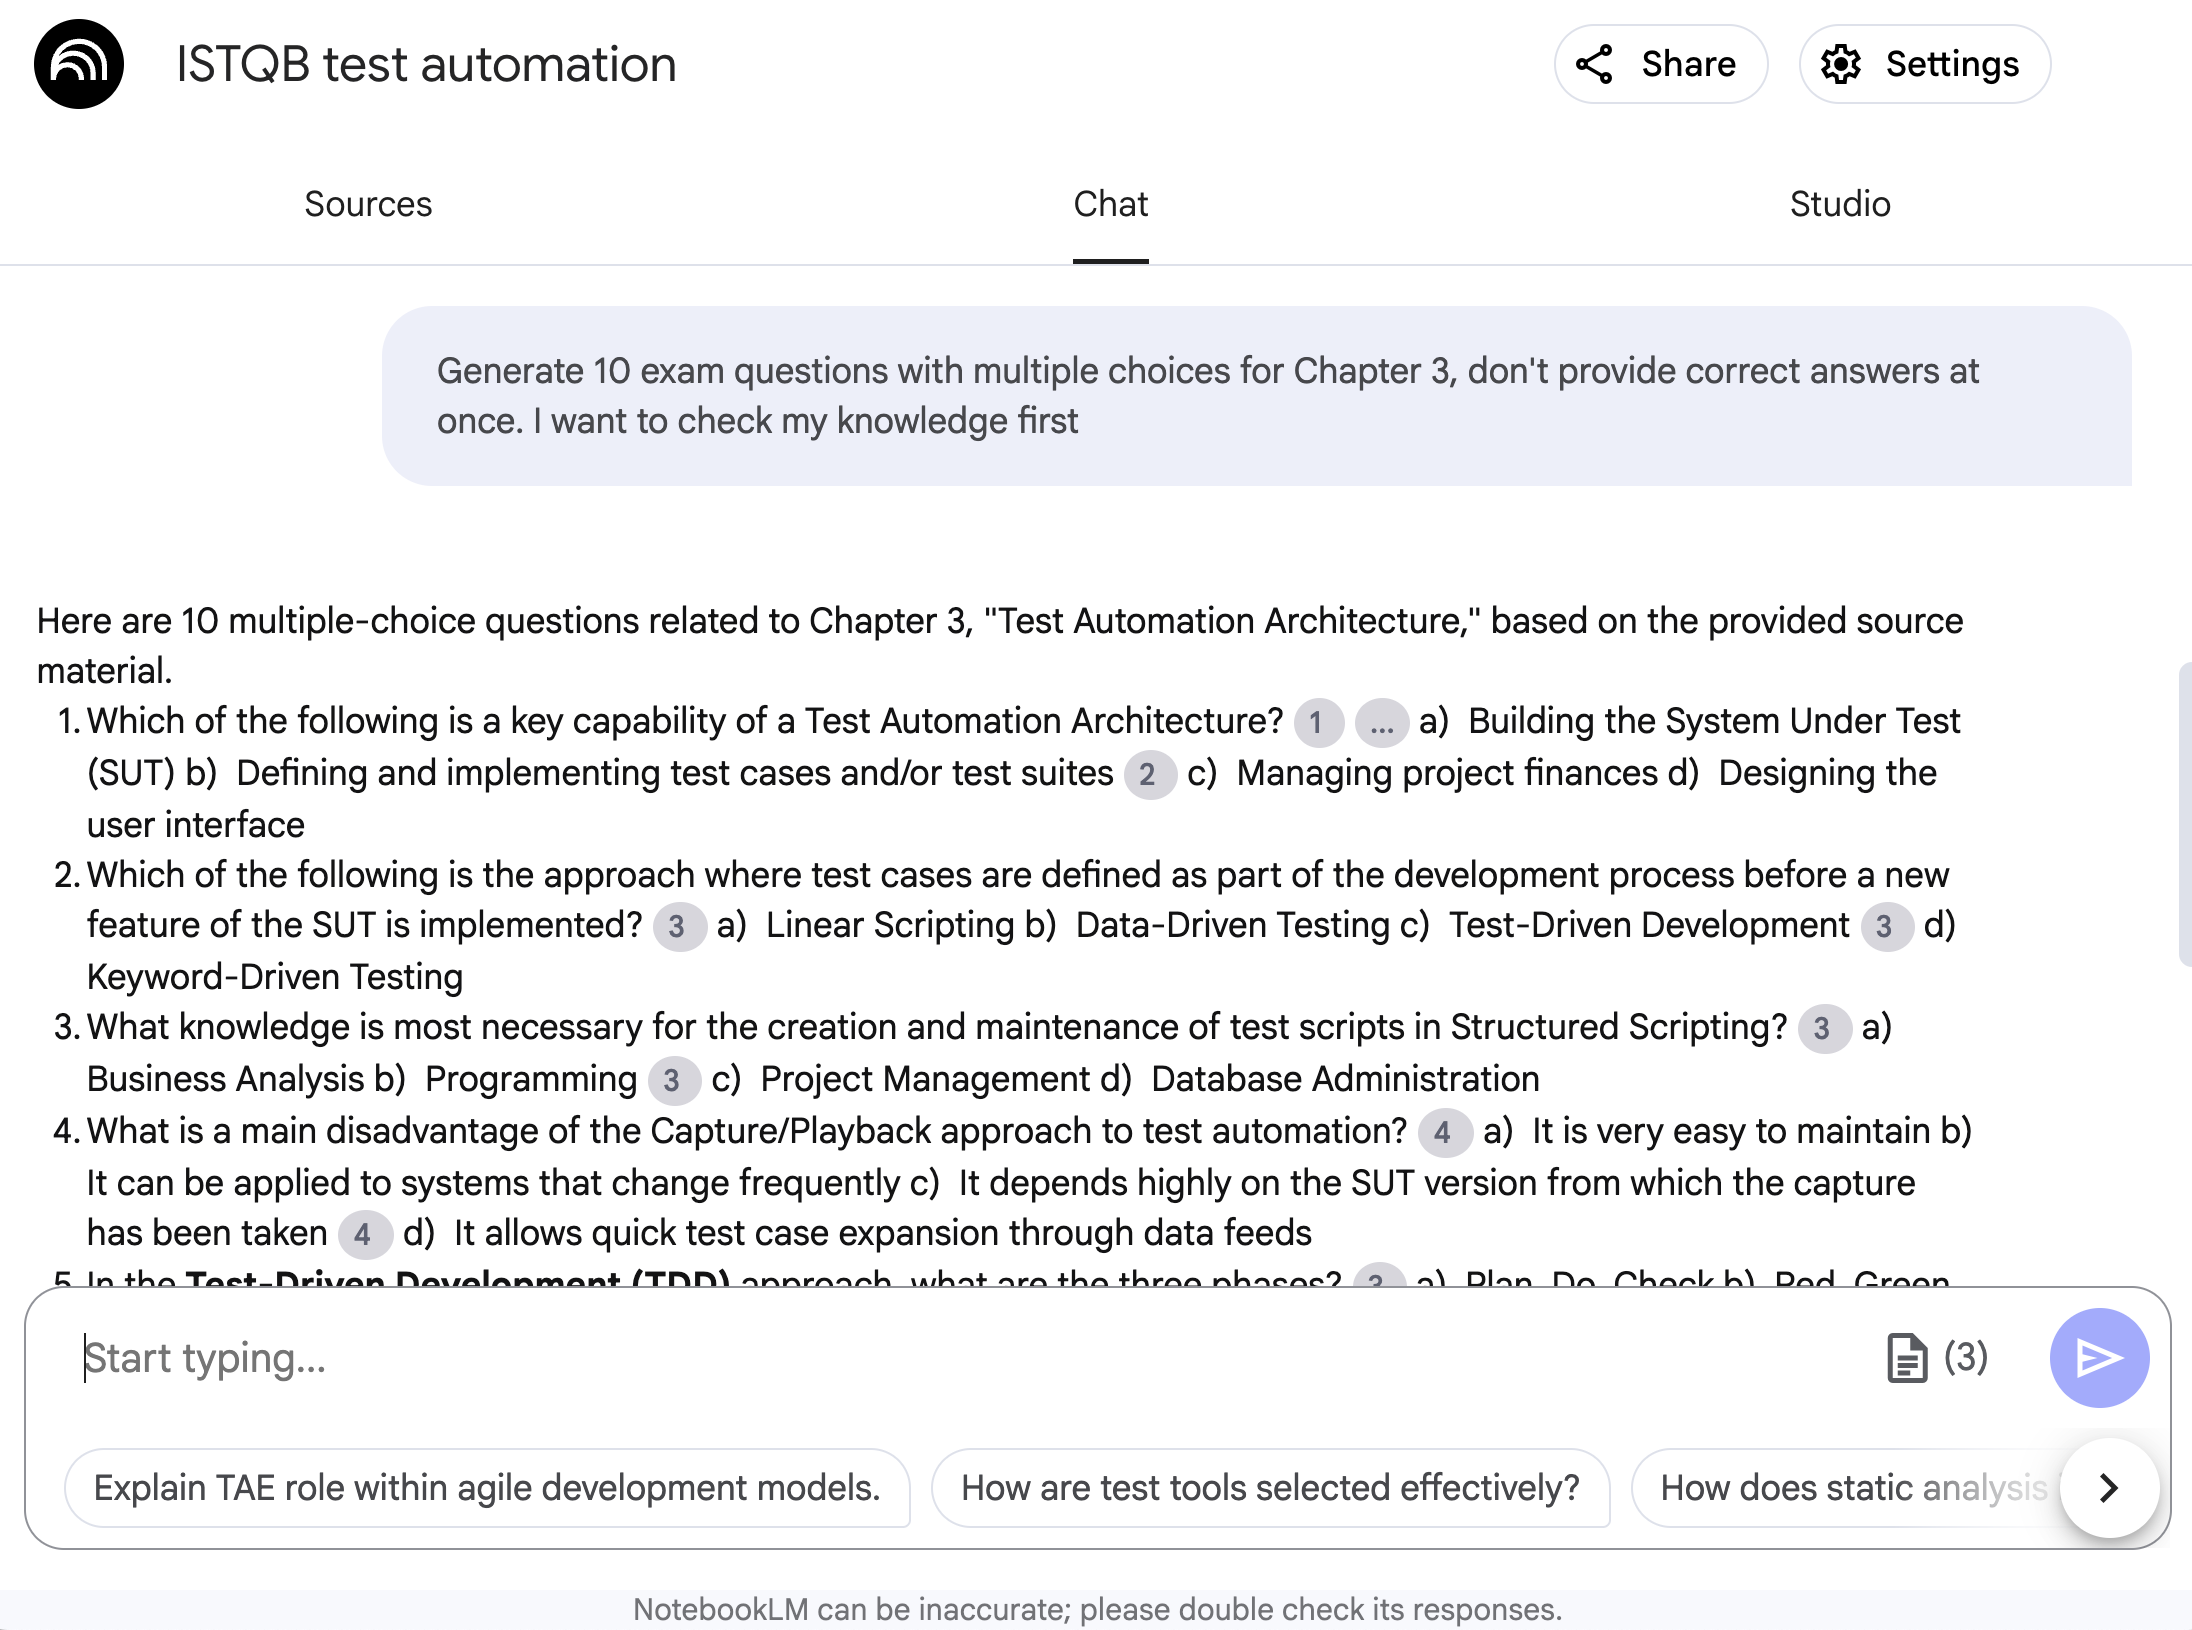Image resolution: width=2192 pixels, height=1630 pixels.
Task: Switch to the Sources tab
Action: 368,204
